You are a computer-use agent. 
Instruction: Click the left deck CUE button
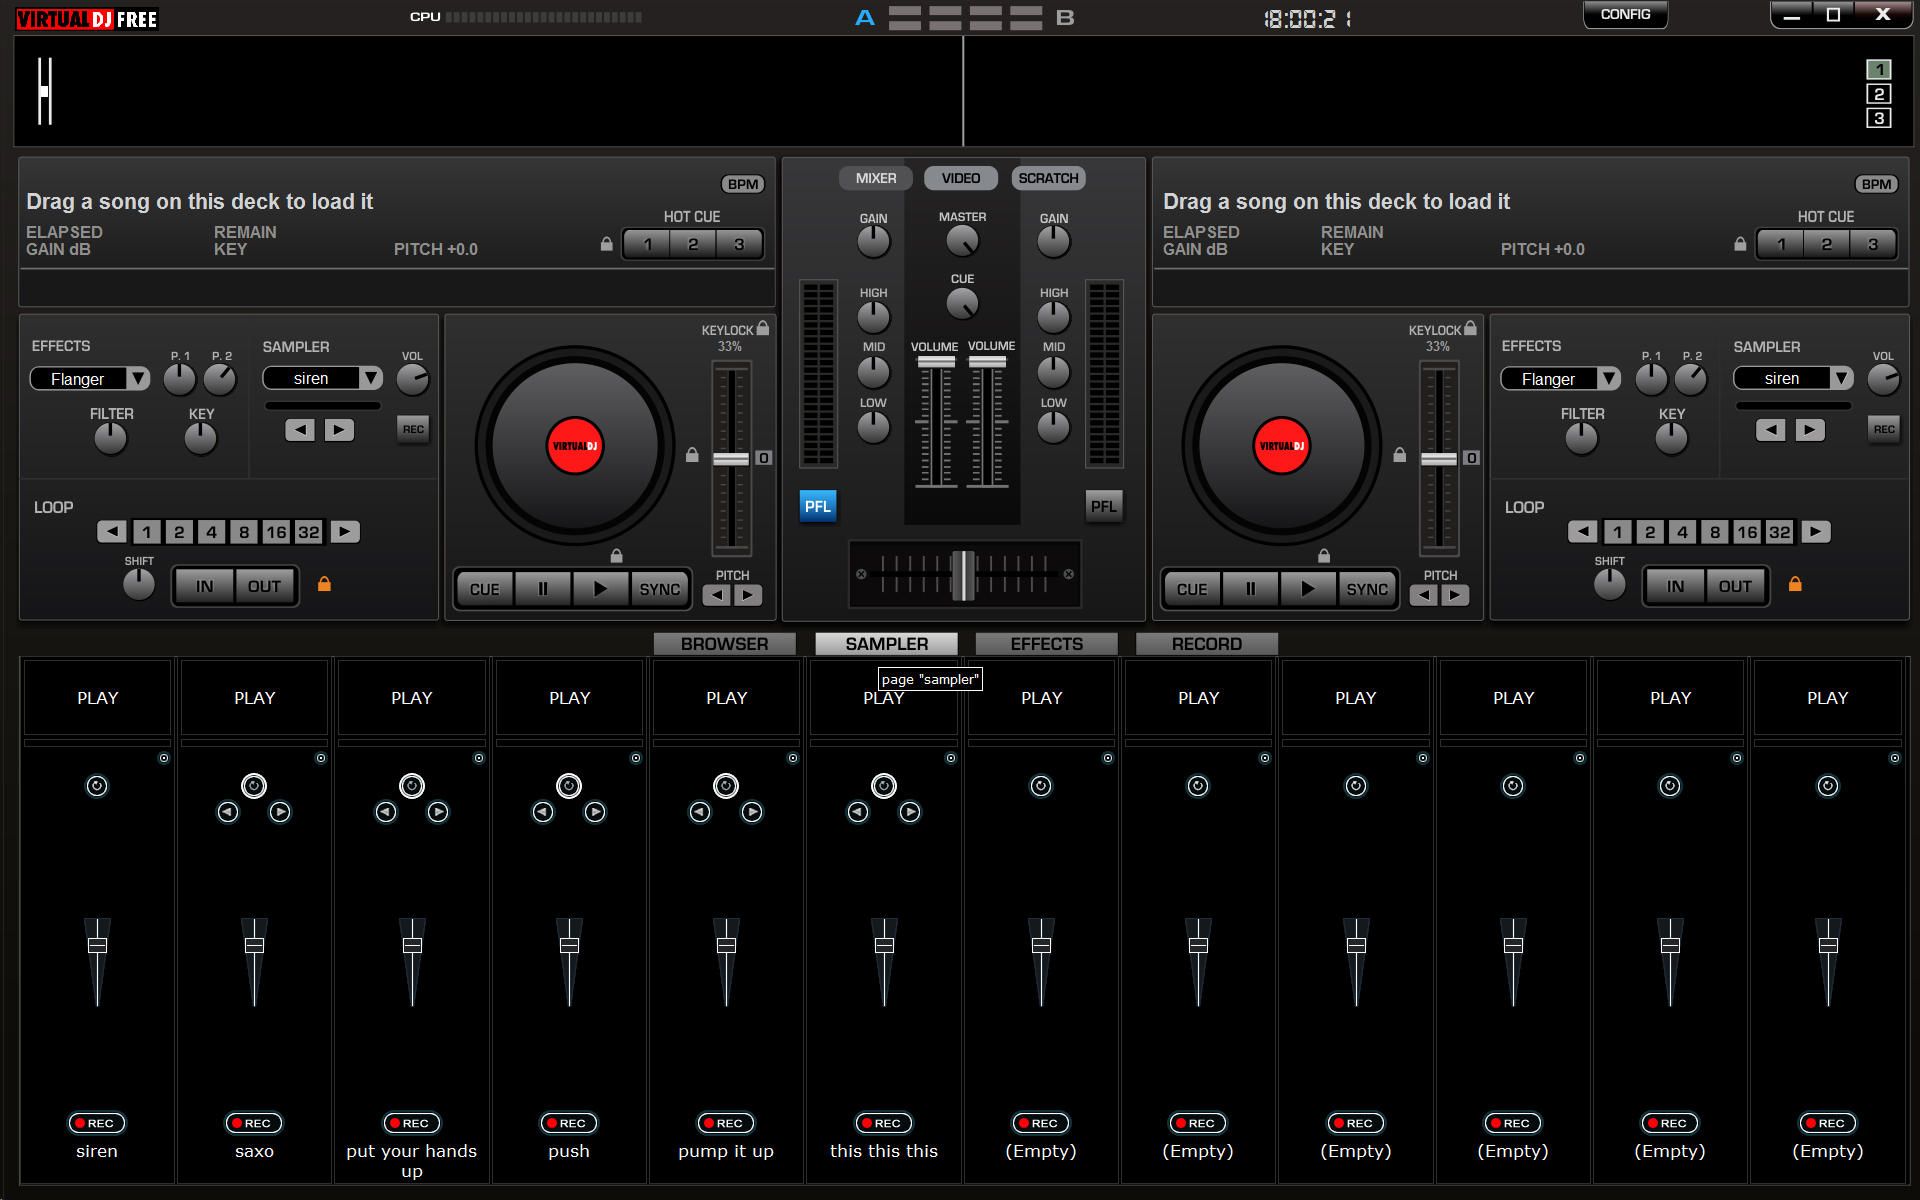tap(485, 589)
